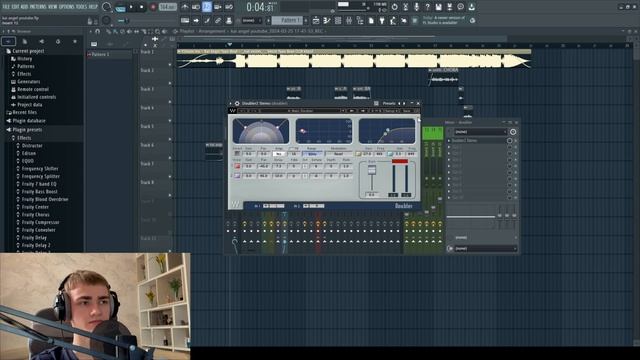Open the piano roll view icon

pyautogui.click(x=327, y=20)
